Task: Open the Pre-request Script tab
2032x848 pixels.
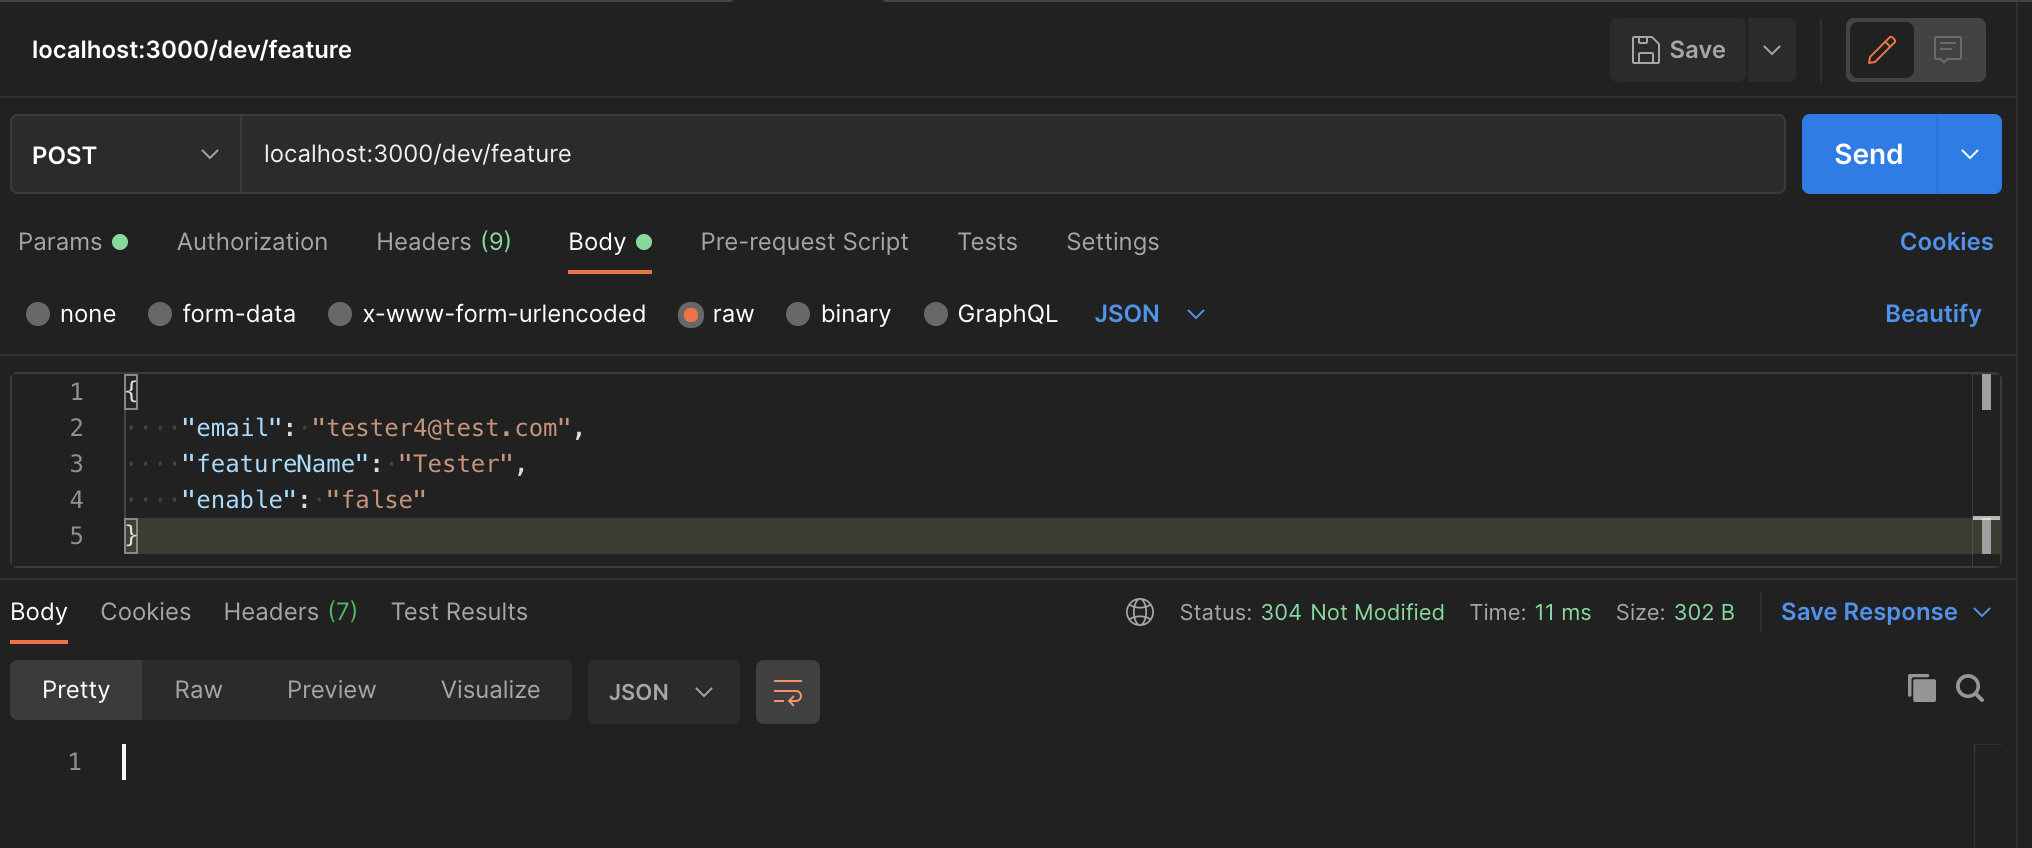Action: (x=804, y=242)
